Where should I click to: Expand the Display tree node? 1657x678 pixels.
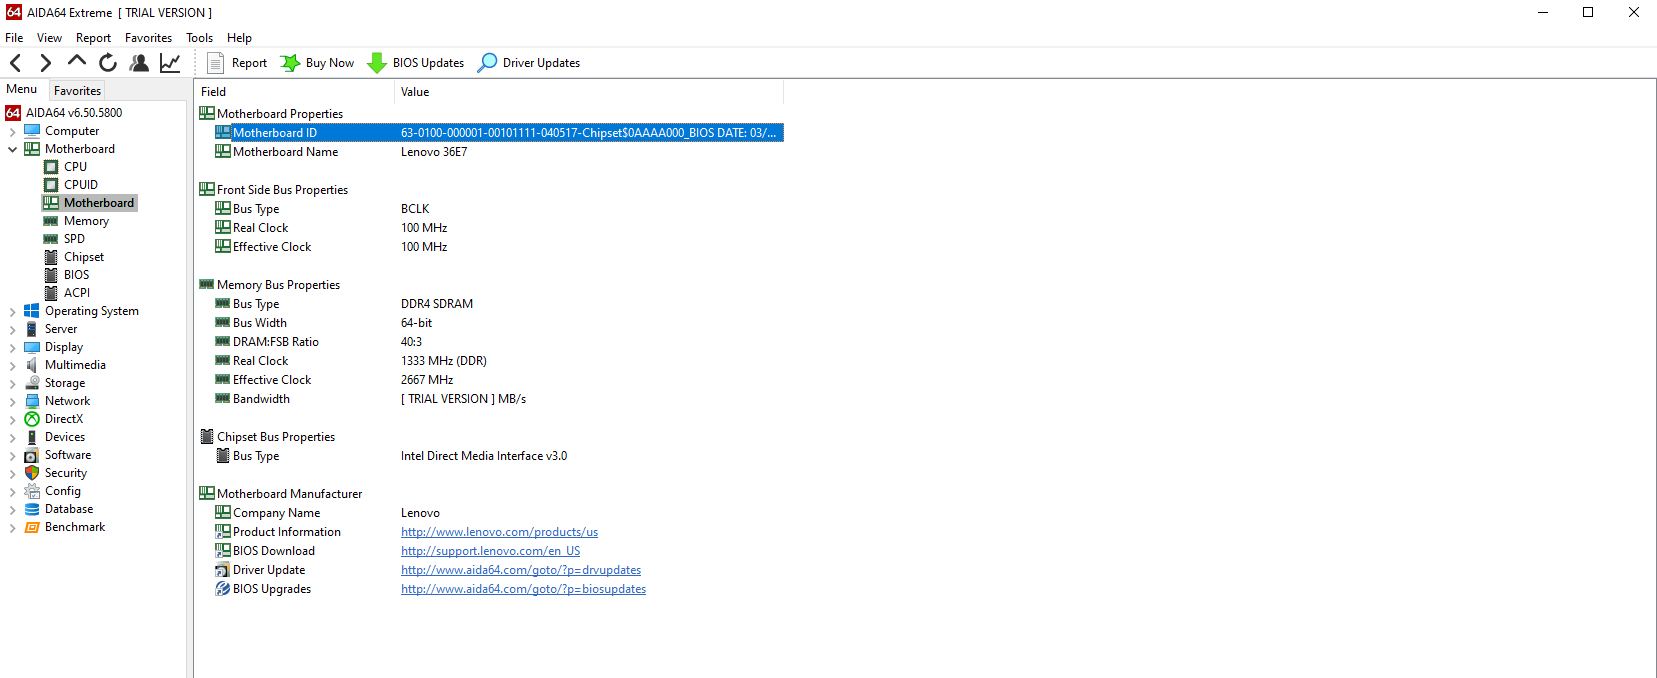click(12, 347)
